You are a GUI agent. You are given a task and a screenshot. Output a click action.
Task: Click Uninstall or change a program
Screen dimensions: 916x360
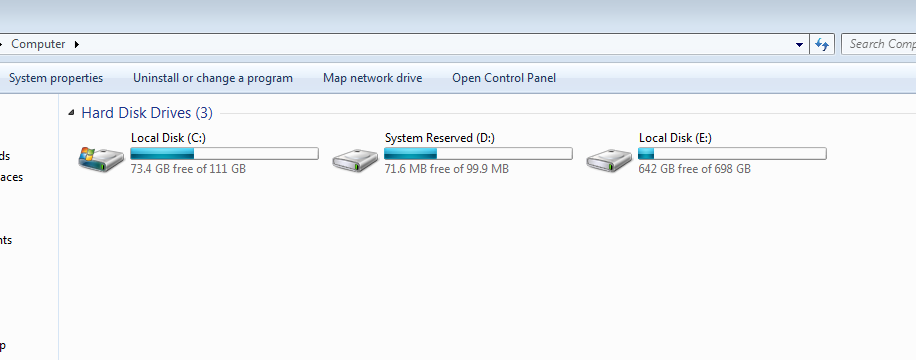pyautogui.click(x=213, y=78)
